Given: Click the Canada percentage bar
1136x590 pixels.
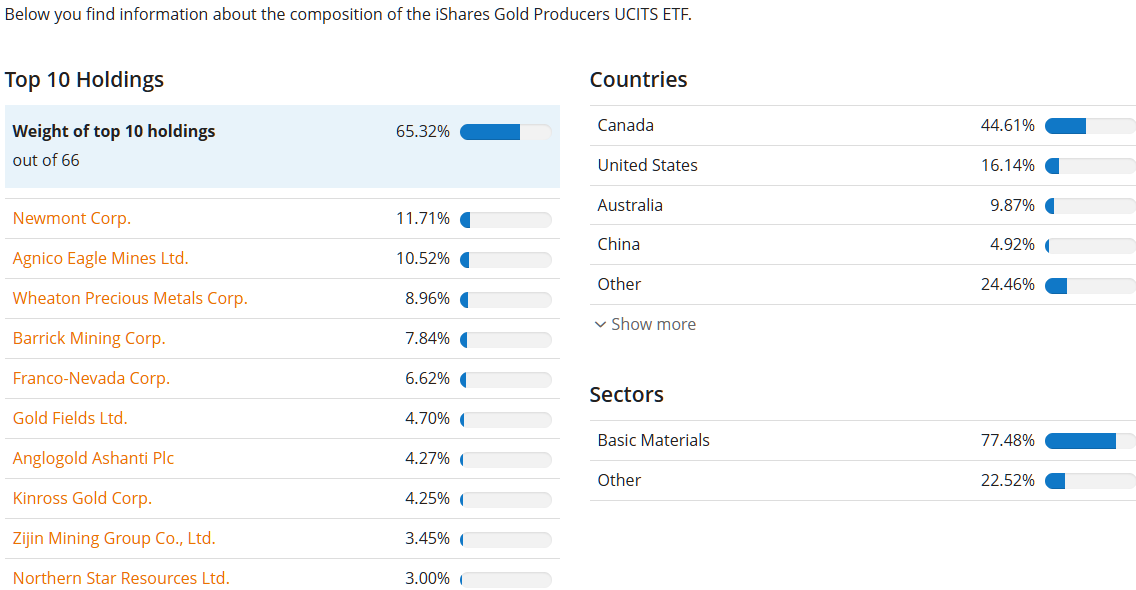Looking at the screenshot, I should point(1090,126).
